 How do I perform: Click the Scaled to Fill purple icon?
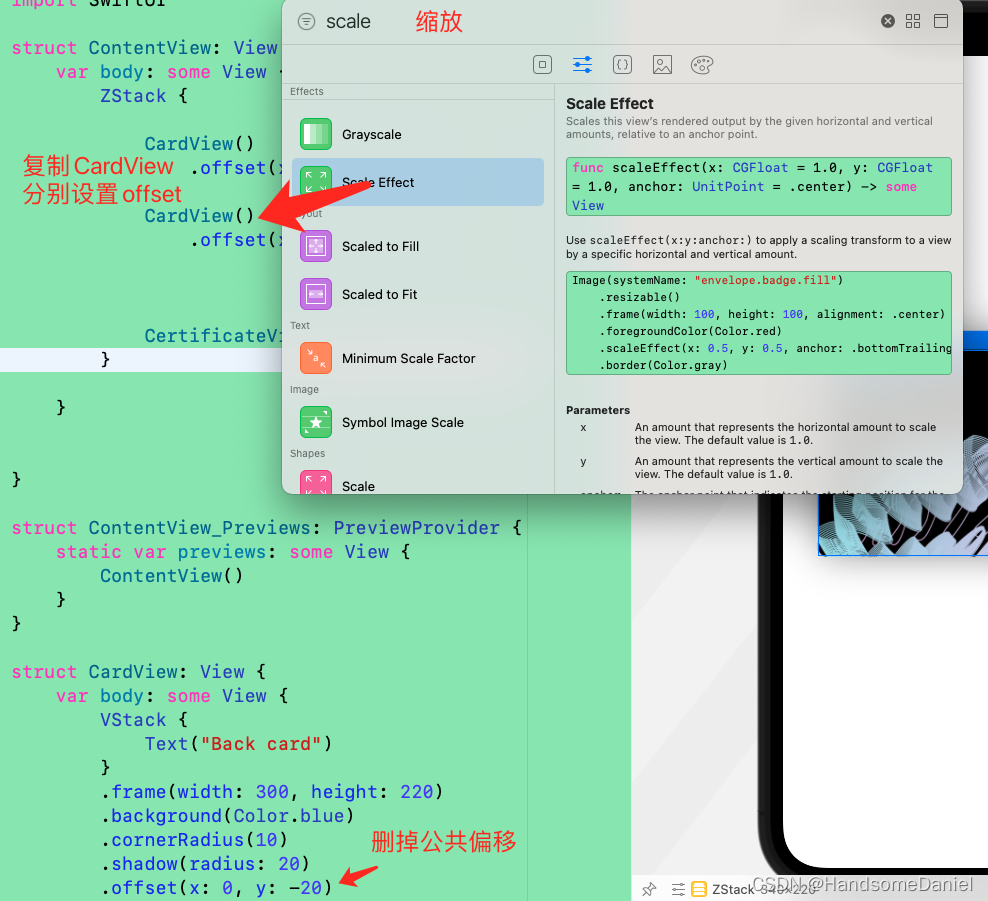pyautogui.click(x=316, y=246)
